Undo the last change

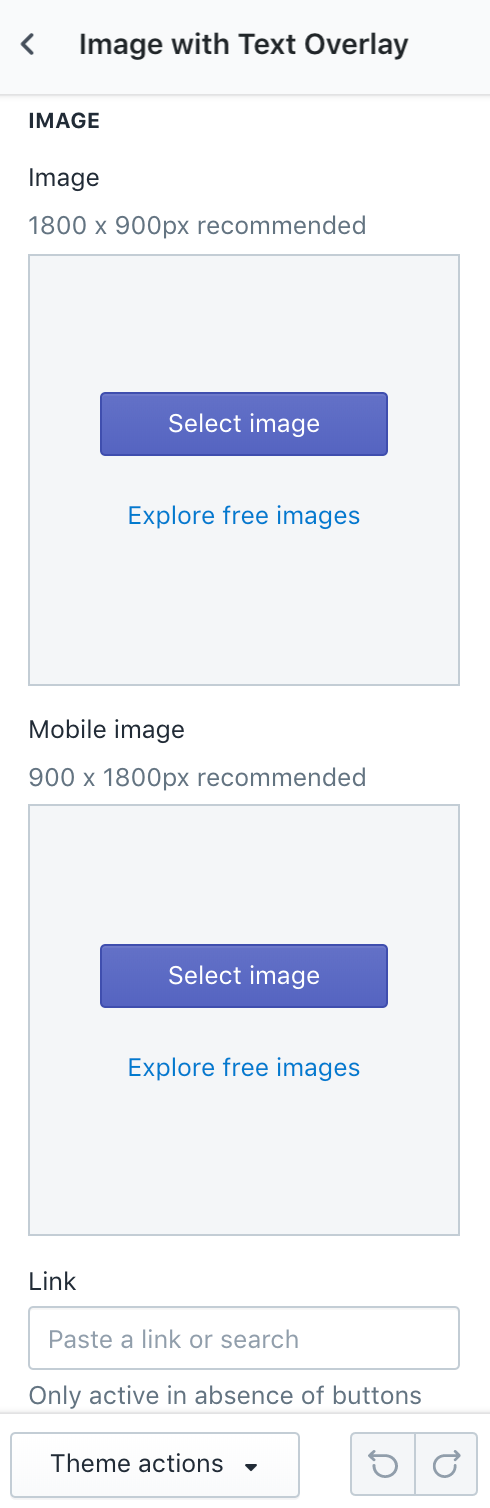383,1465
